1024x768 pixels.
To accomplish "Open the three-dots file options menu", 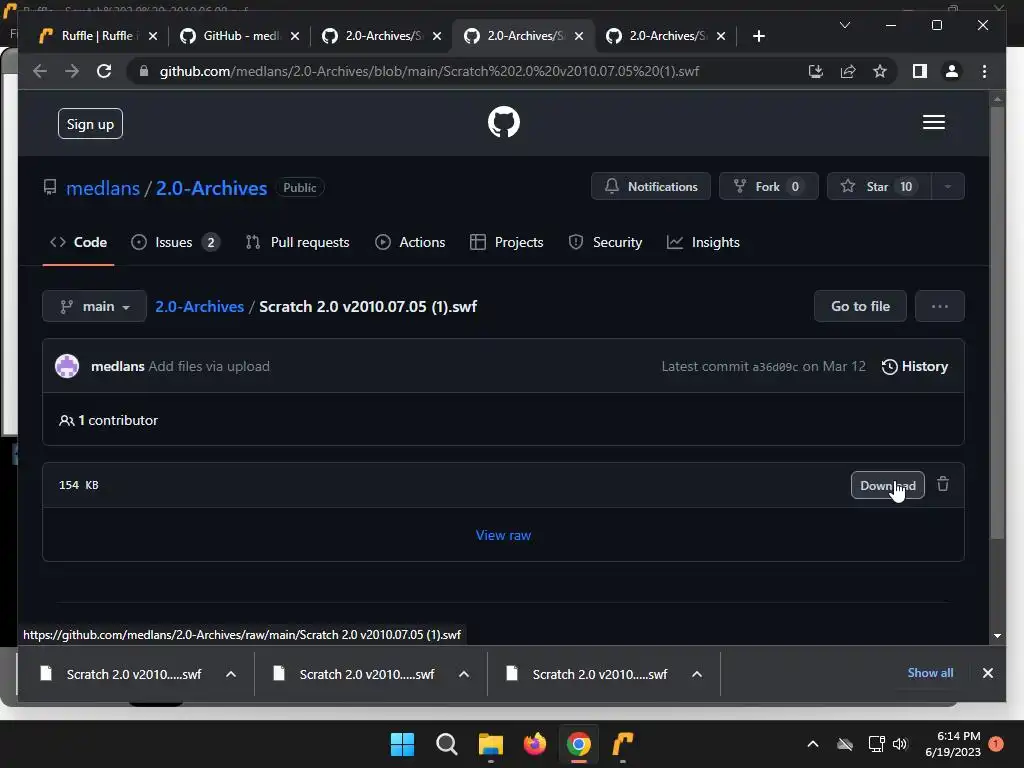I will [x=940, y=306].
